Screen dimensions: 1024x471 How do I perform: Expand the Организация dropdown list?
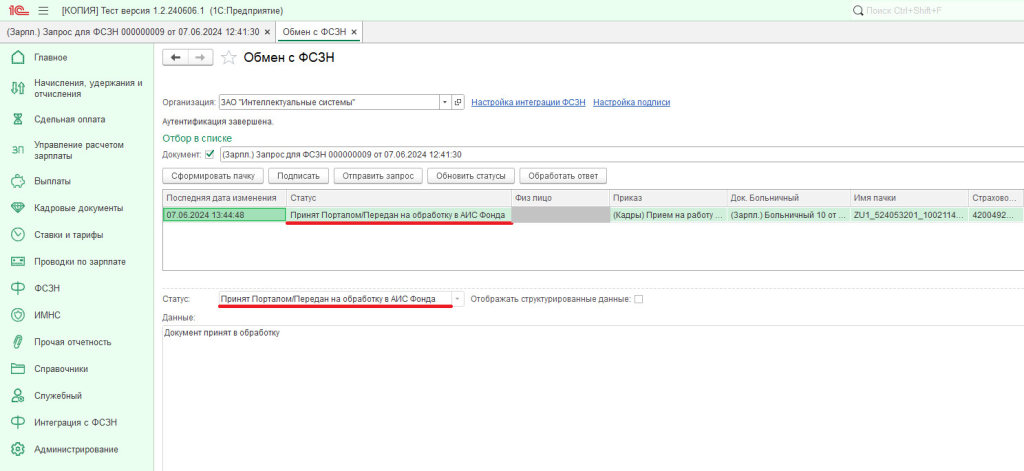445,102
